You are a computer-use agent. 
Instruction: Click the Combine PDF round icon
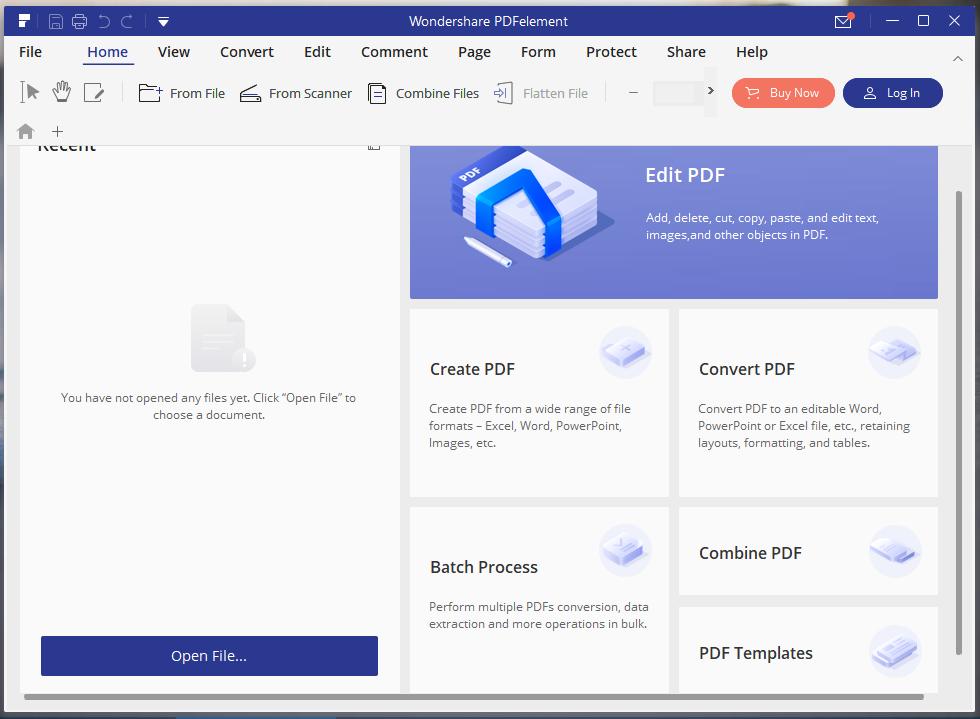(x=894, y=551)
